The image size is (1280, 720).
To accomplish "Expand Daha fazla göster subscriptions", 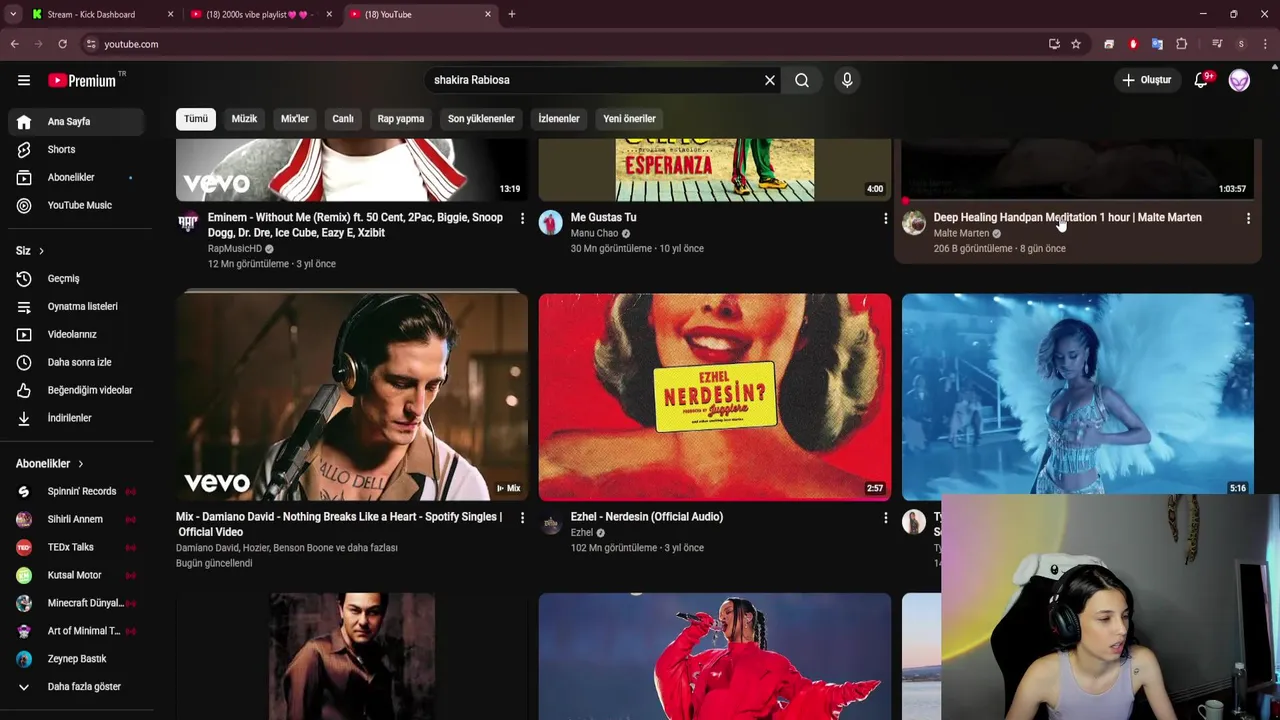I will click(x=76, y=687).
